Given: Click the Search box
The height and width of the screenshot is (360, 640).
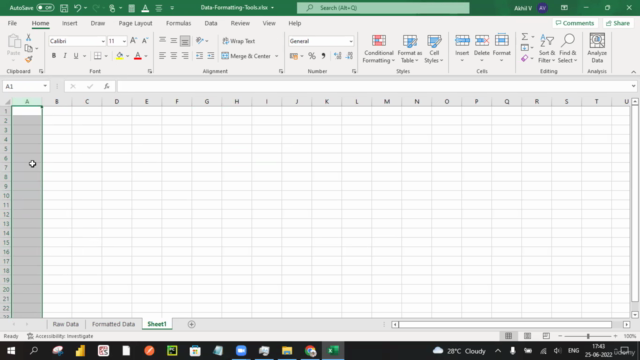Looking at the screenshot, I should [383, 8].
